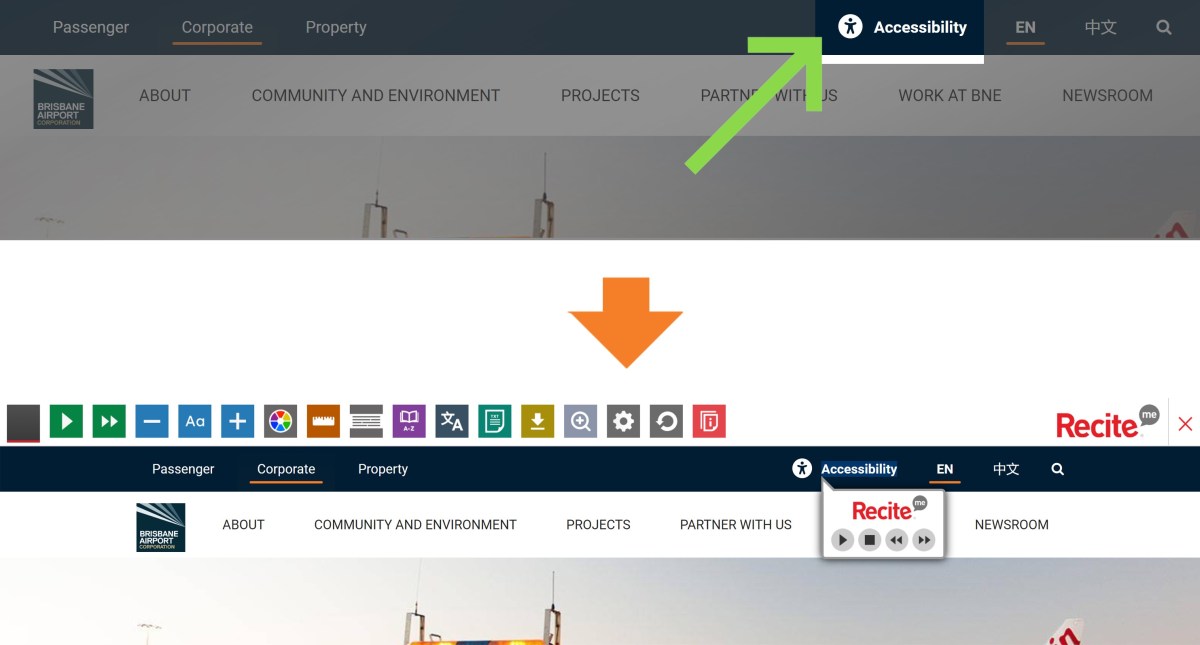Image resolution: width=1200 pixels, height=645 pixels.
Task: Click the accessibility person icon in lower screenshot
Action: point(802,468)
